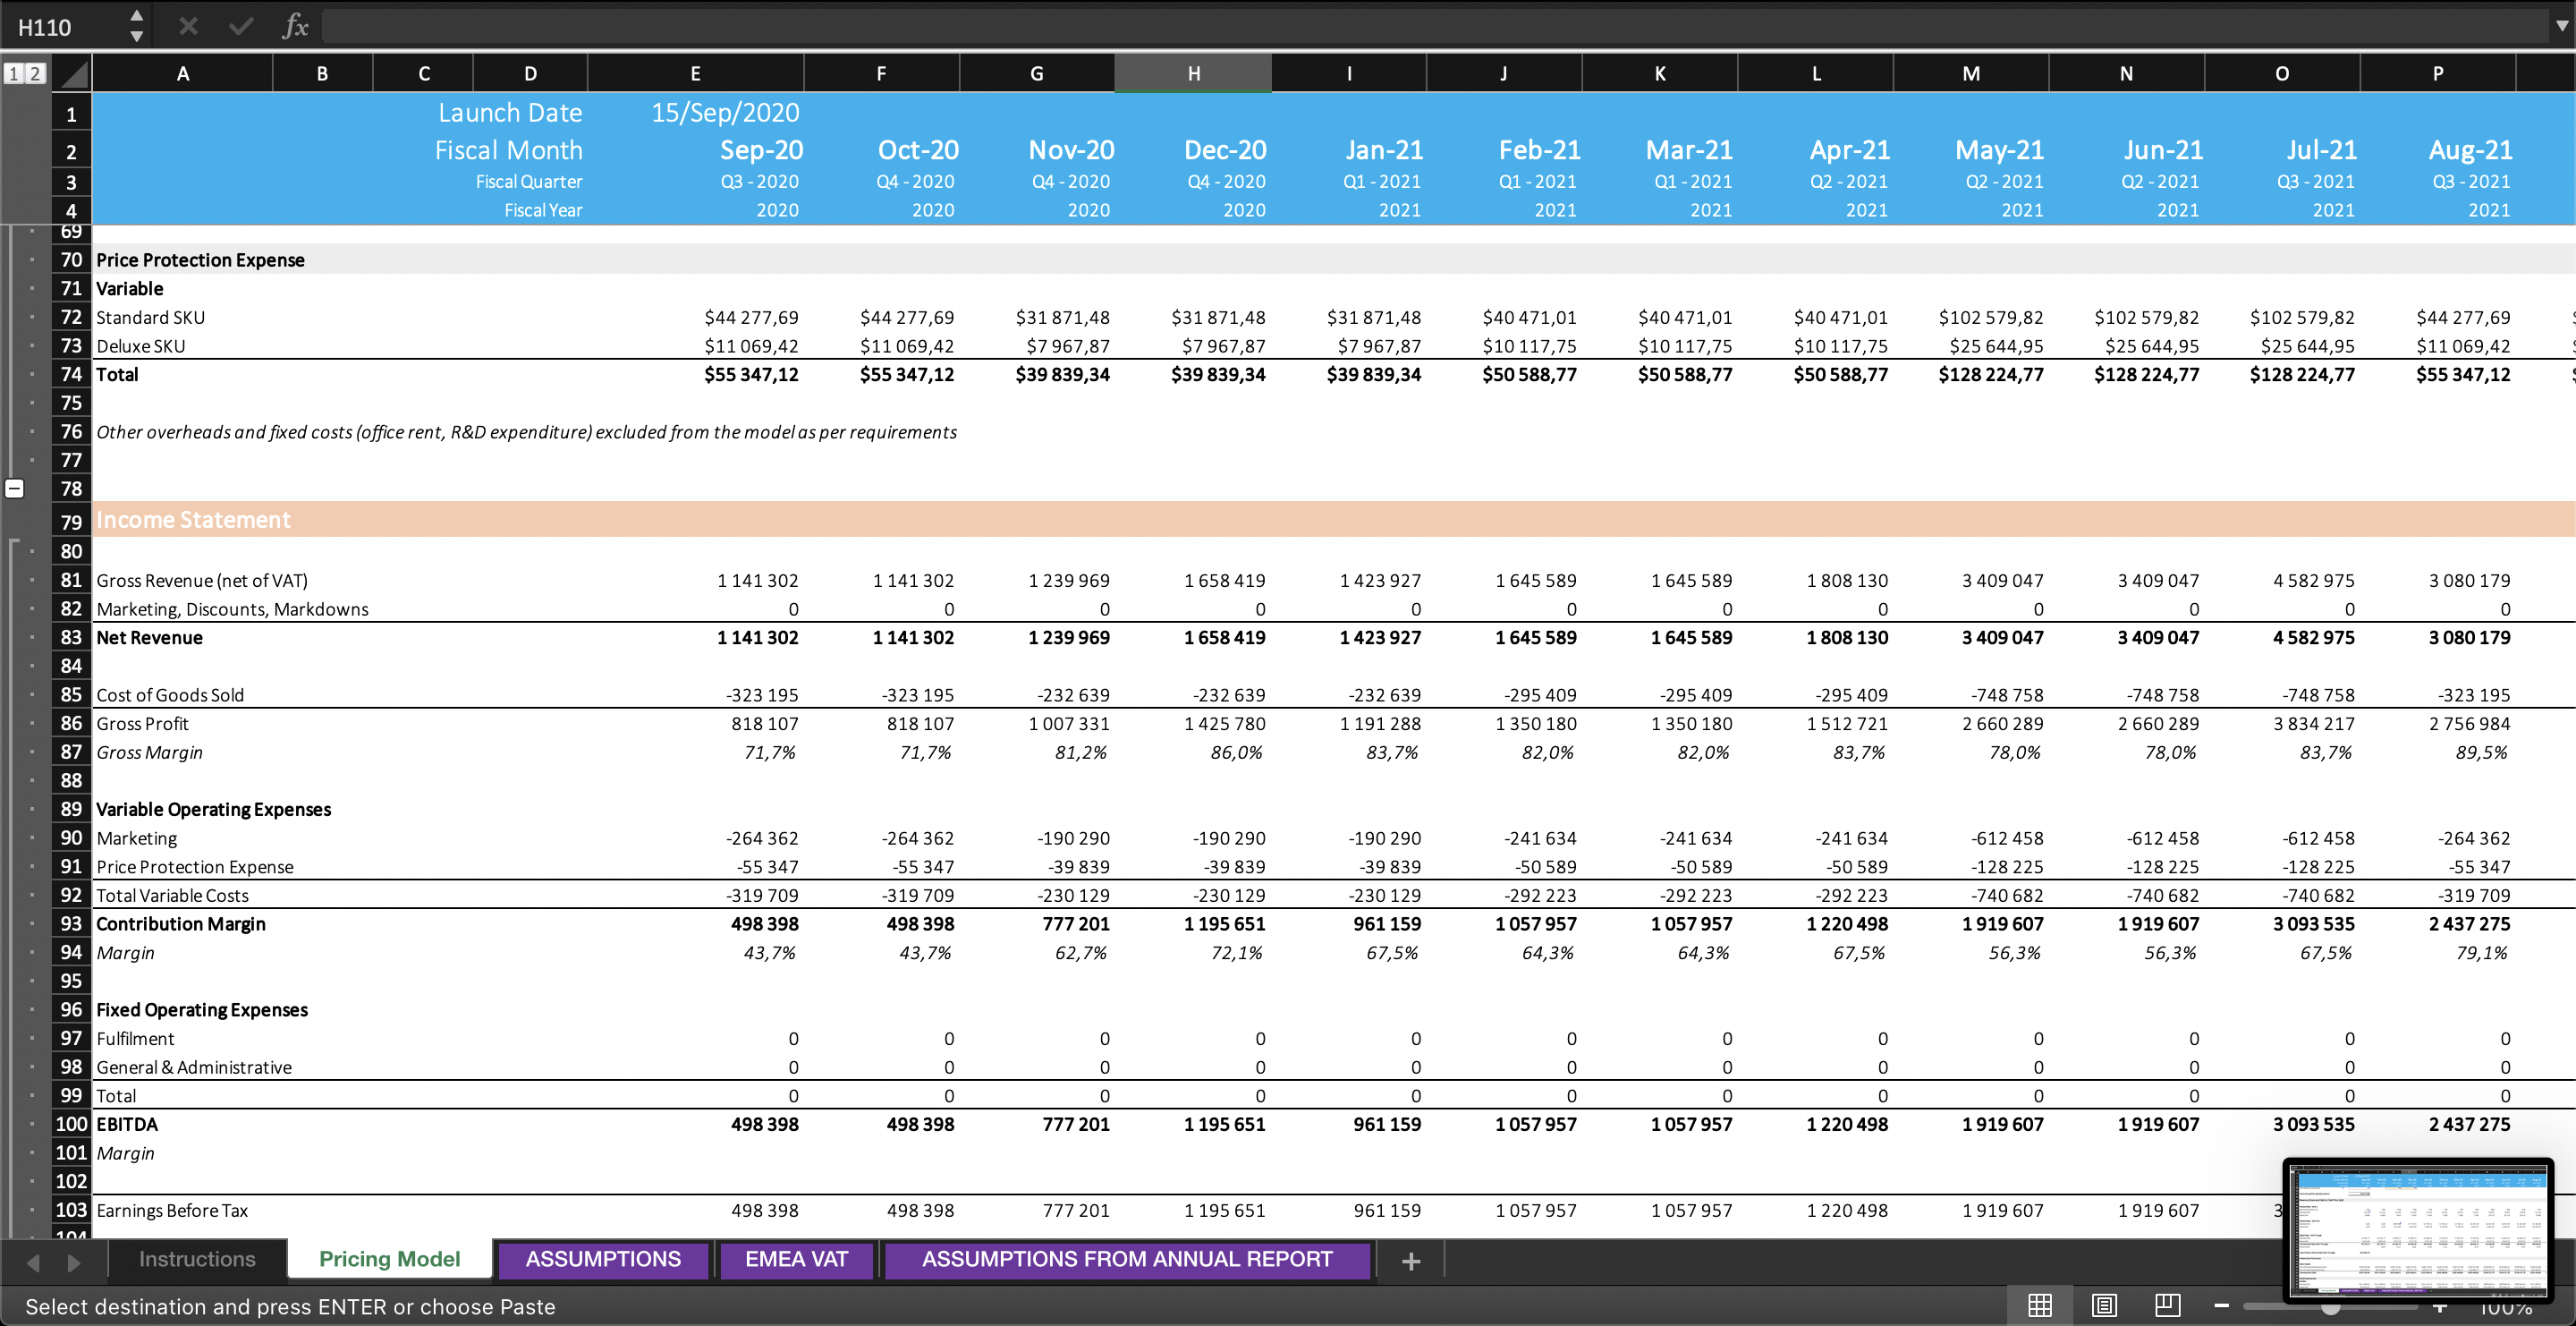Collapse the group with minus button

14,488
